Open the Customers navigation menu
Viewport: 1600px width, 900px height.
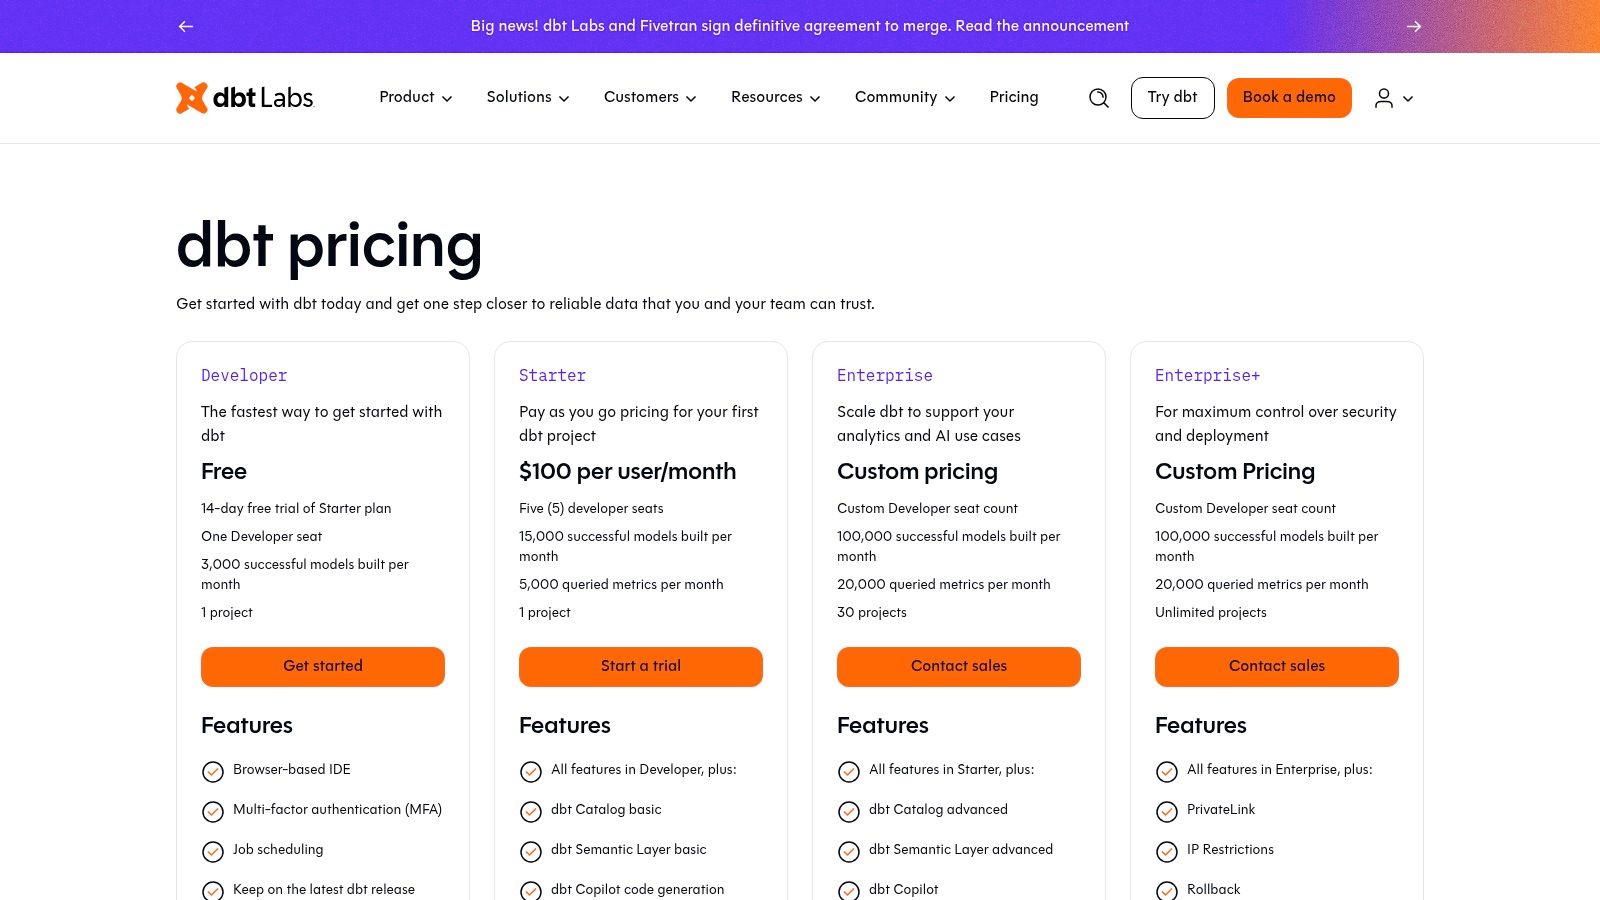tap(650, 97)
